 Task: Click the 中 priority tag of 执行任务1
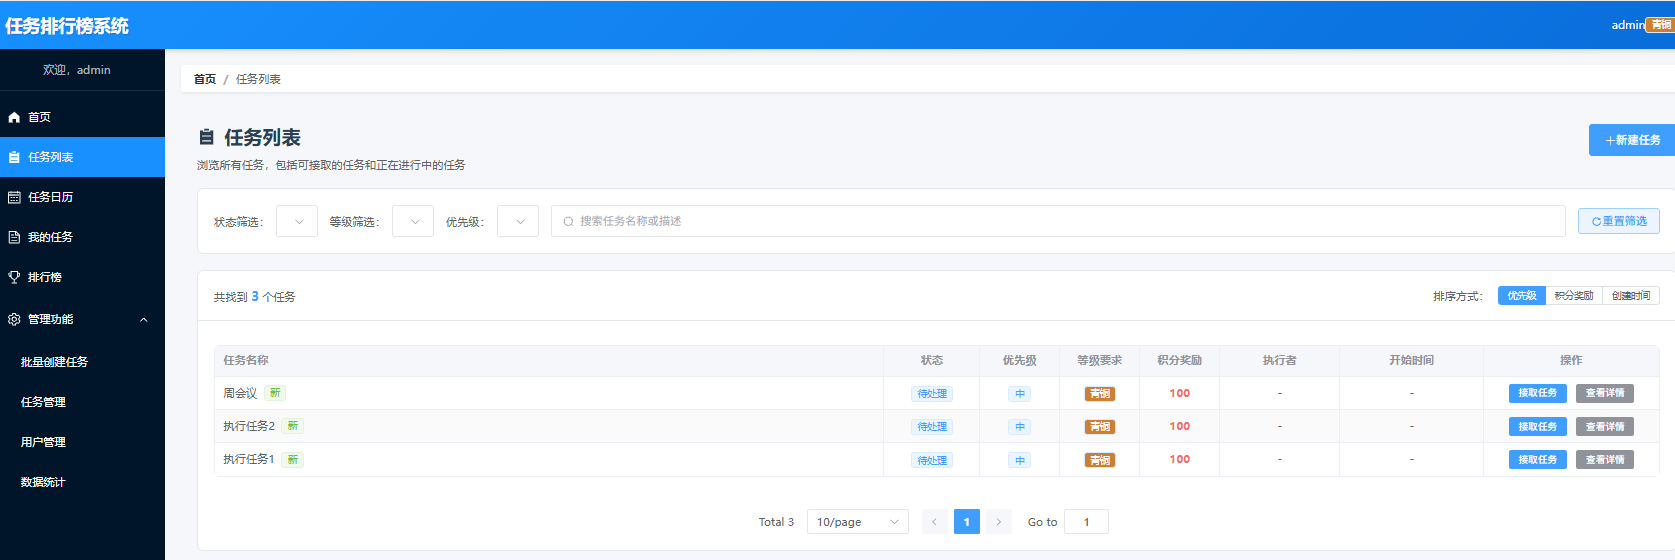[1020, 461]
